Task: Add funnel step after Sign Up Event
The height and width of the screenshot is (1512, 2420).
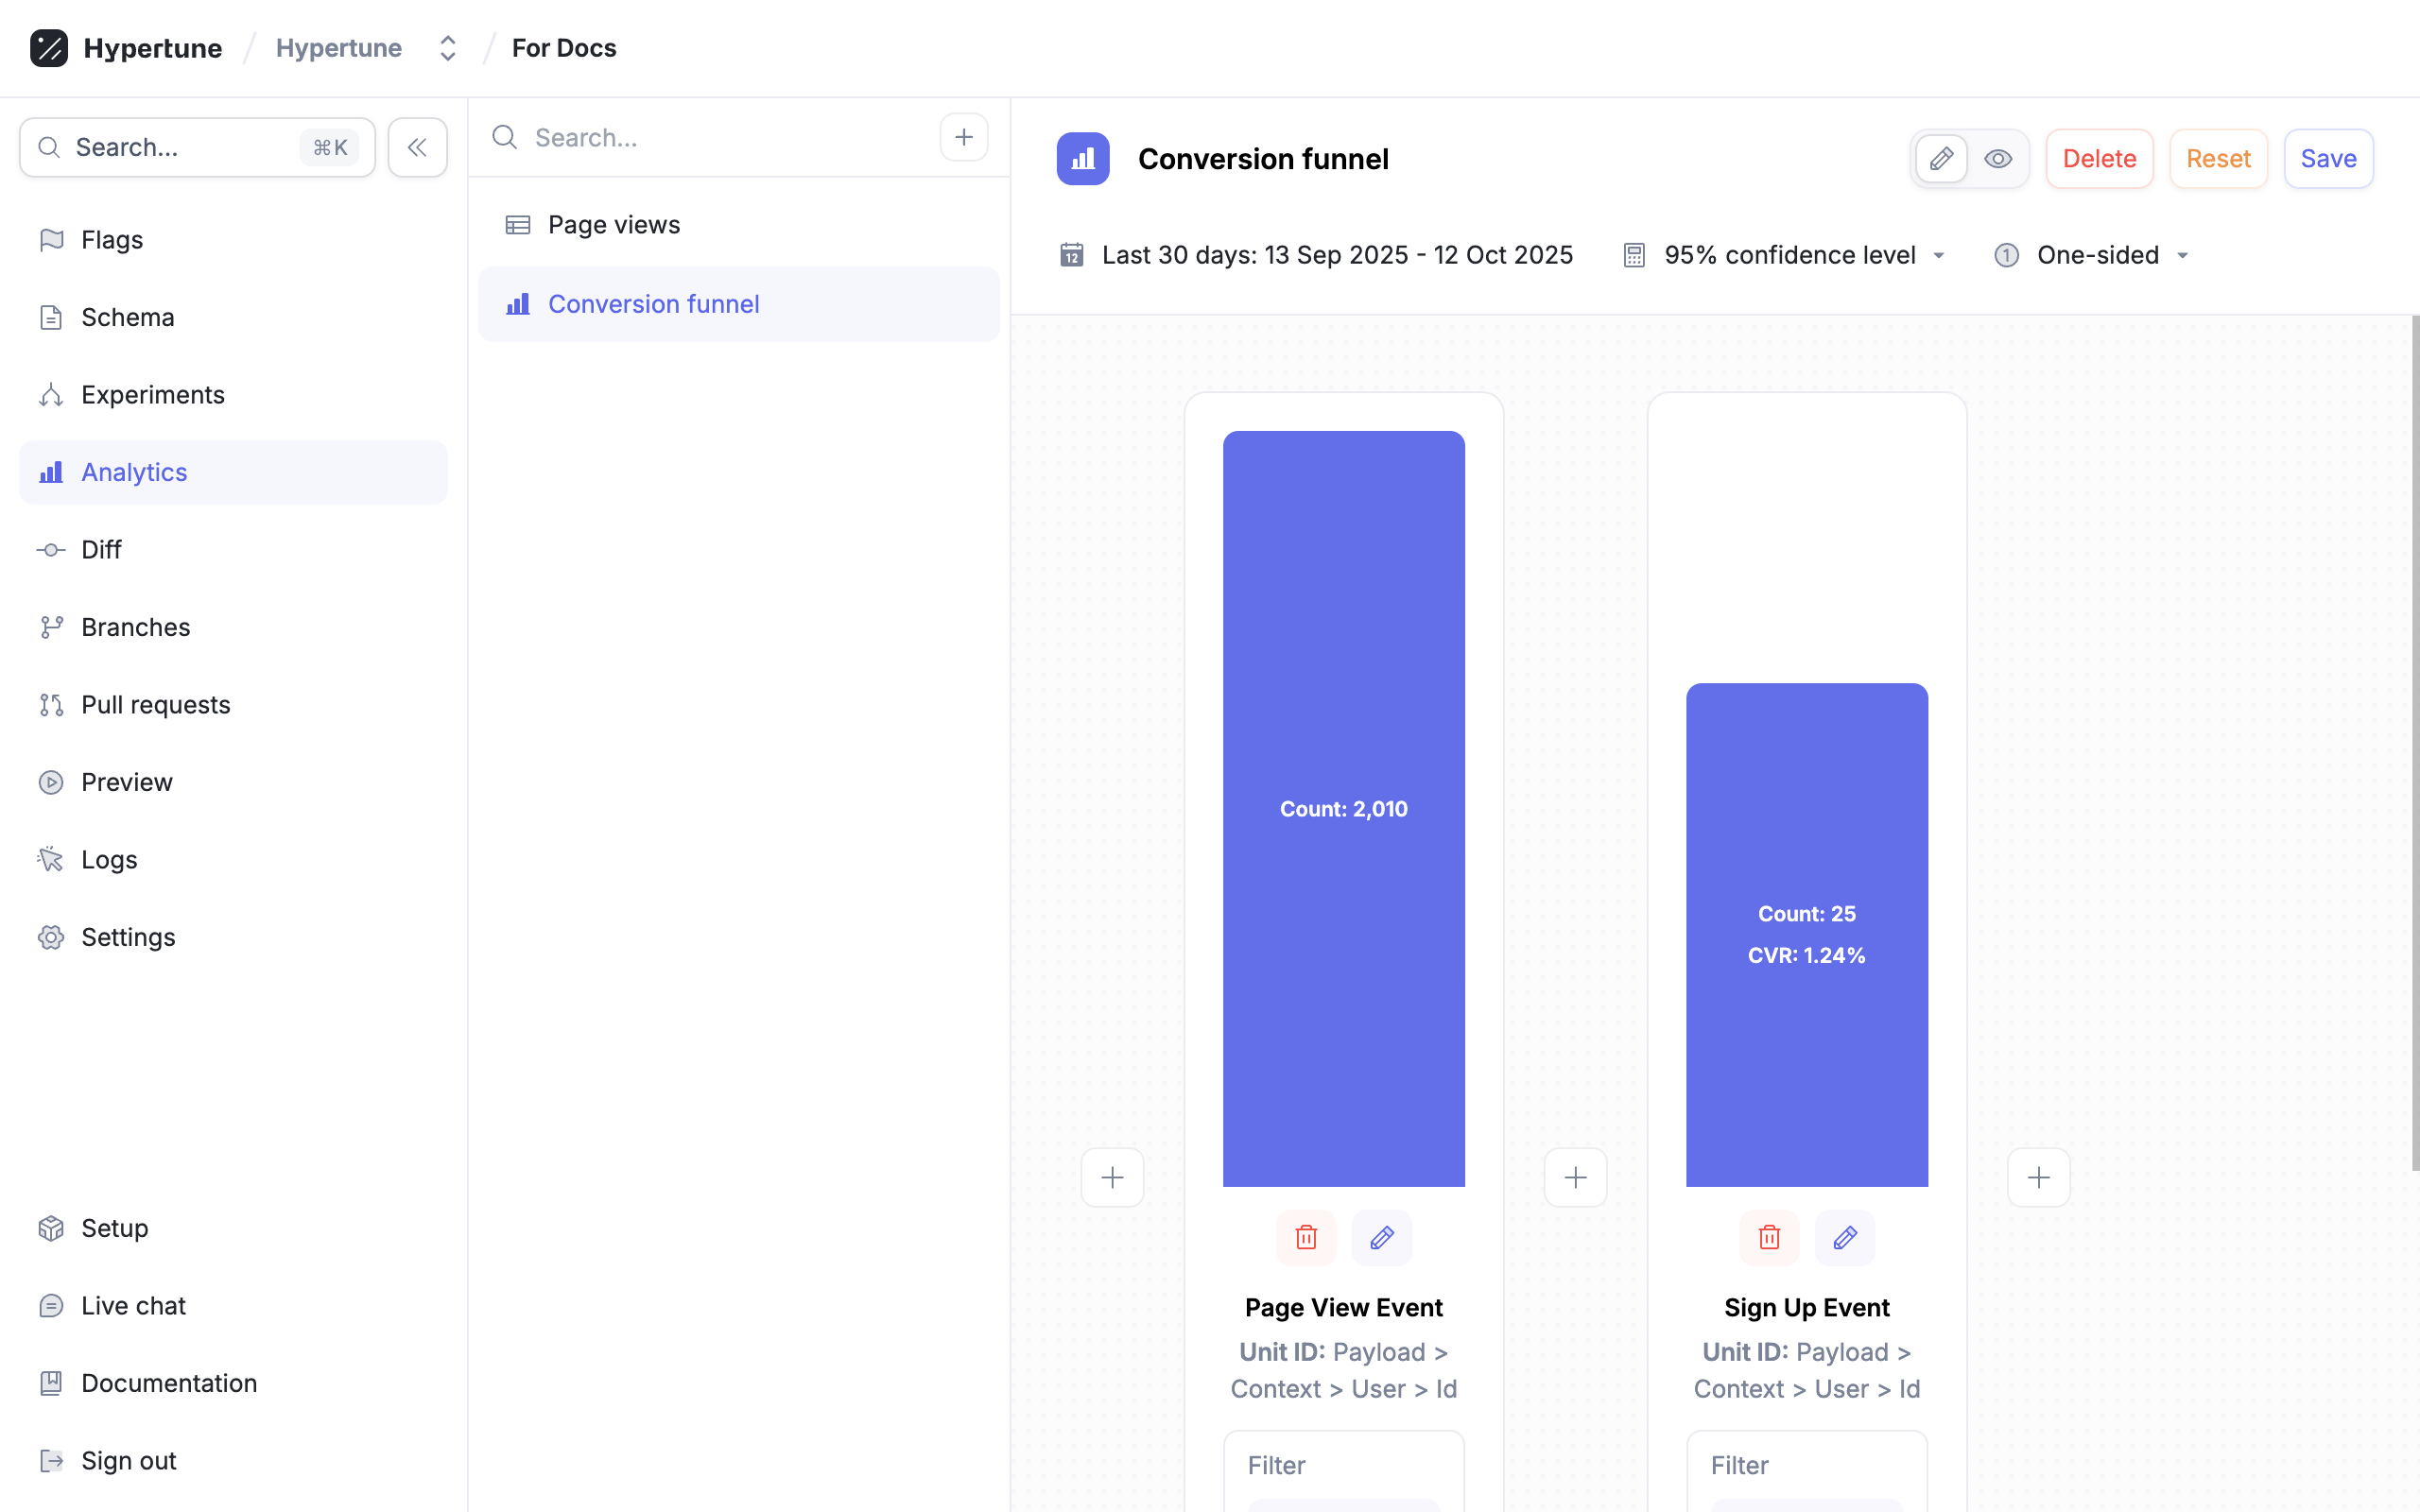Action: click(2038, 1178)
